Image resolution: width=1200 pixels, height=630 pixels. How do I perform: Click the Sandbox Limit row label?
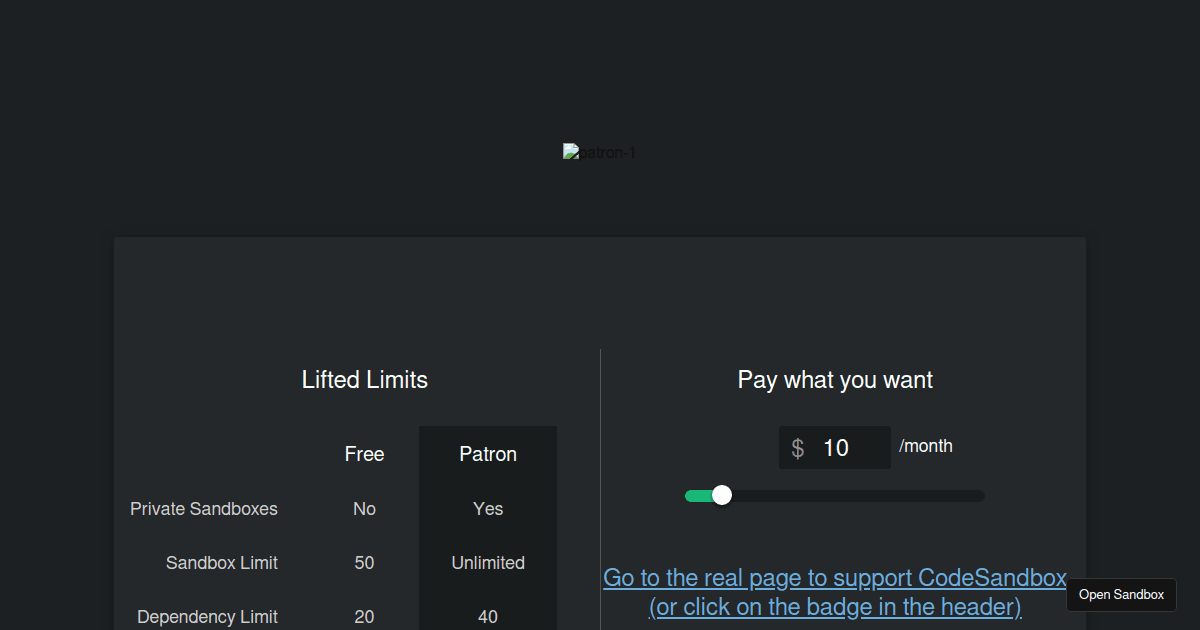tap(222, 563)
